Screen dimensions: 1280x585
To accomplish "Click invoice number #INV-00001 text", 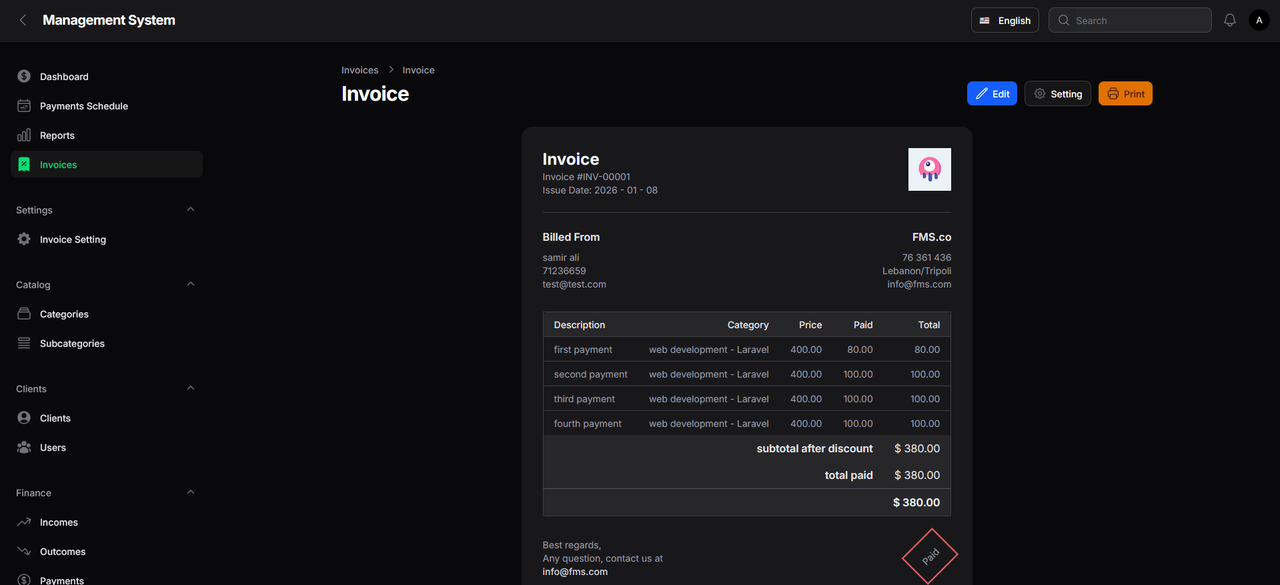I will 587,177.
